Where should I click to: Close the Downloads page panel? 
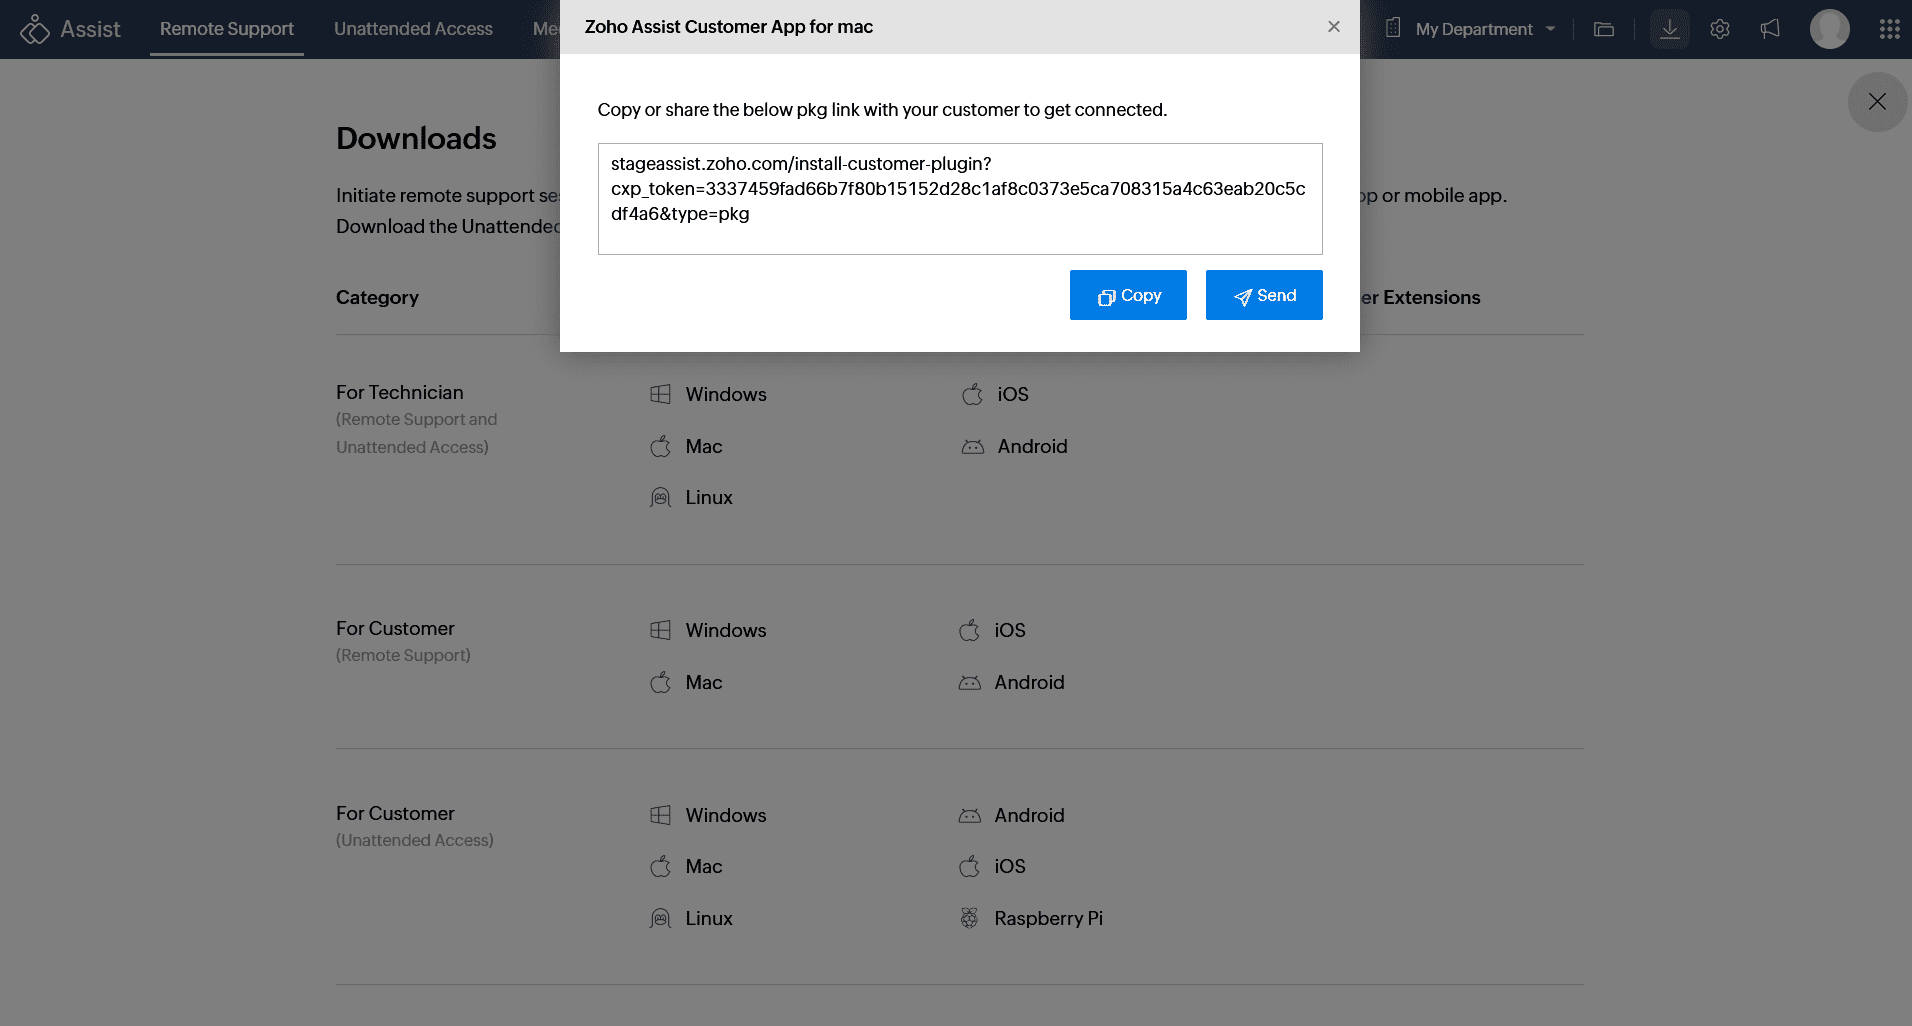pos(1877,102)
